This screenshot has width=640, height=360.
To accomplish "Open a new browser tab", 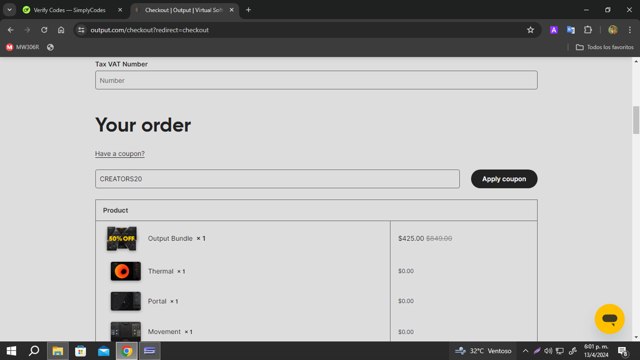I will coord(248,10).
